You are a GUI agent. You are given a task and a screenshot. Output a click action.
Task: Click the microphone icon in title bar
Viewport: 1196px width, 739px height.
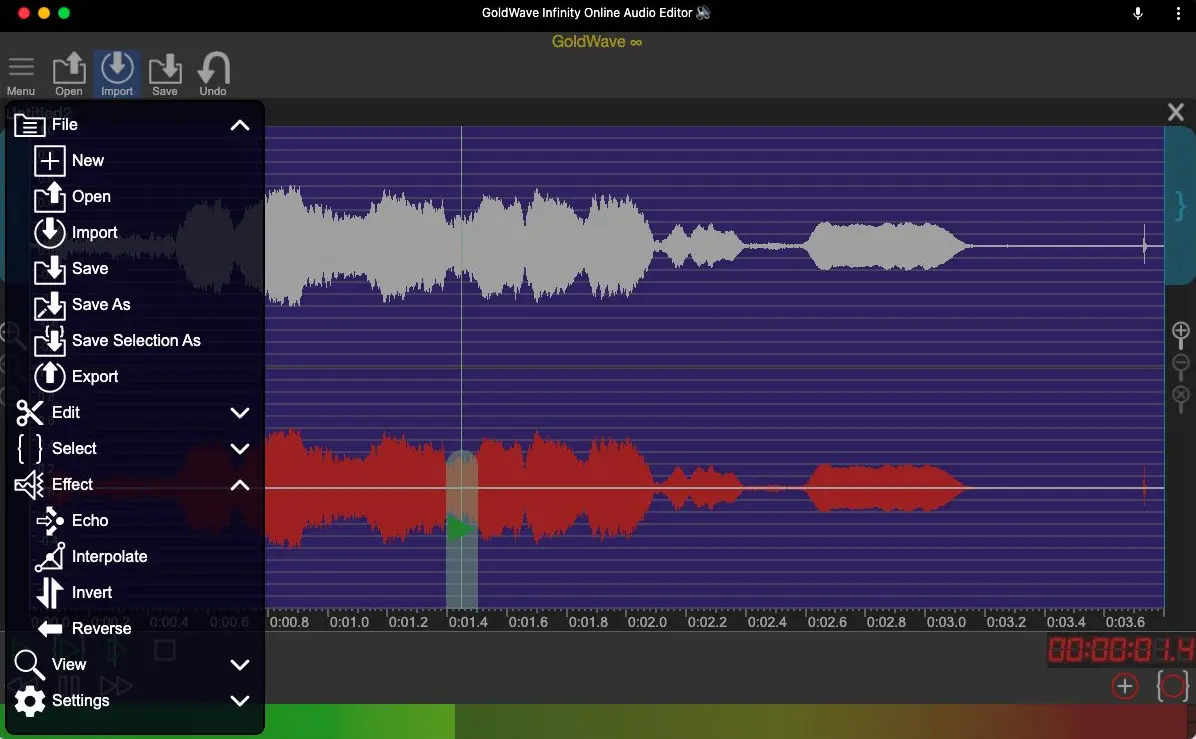point(1137,13)
